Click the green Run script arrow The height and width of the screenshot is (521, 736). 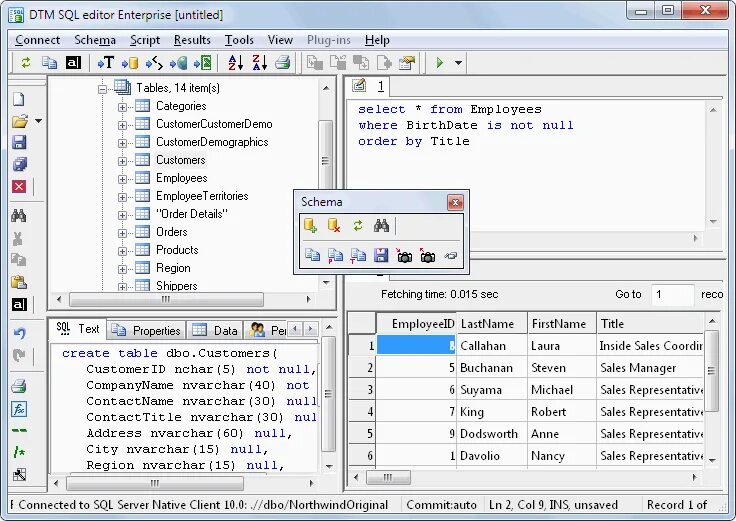(x=439, y=62)
